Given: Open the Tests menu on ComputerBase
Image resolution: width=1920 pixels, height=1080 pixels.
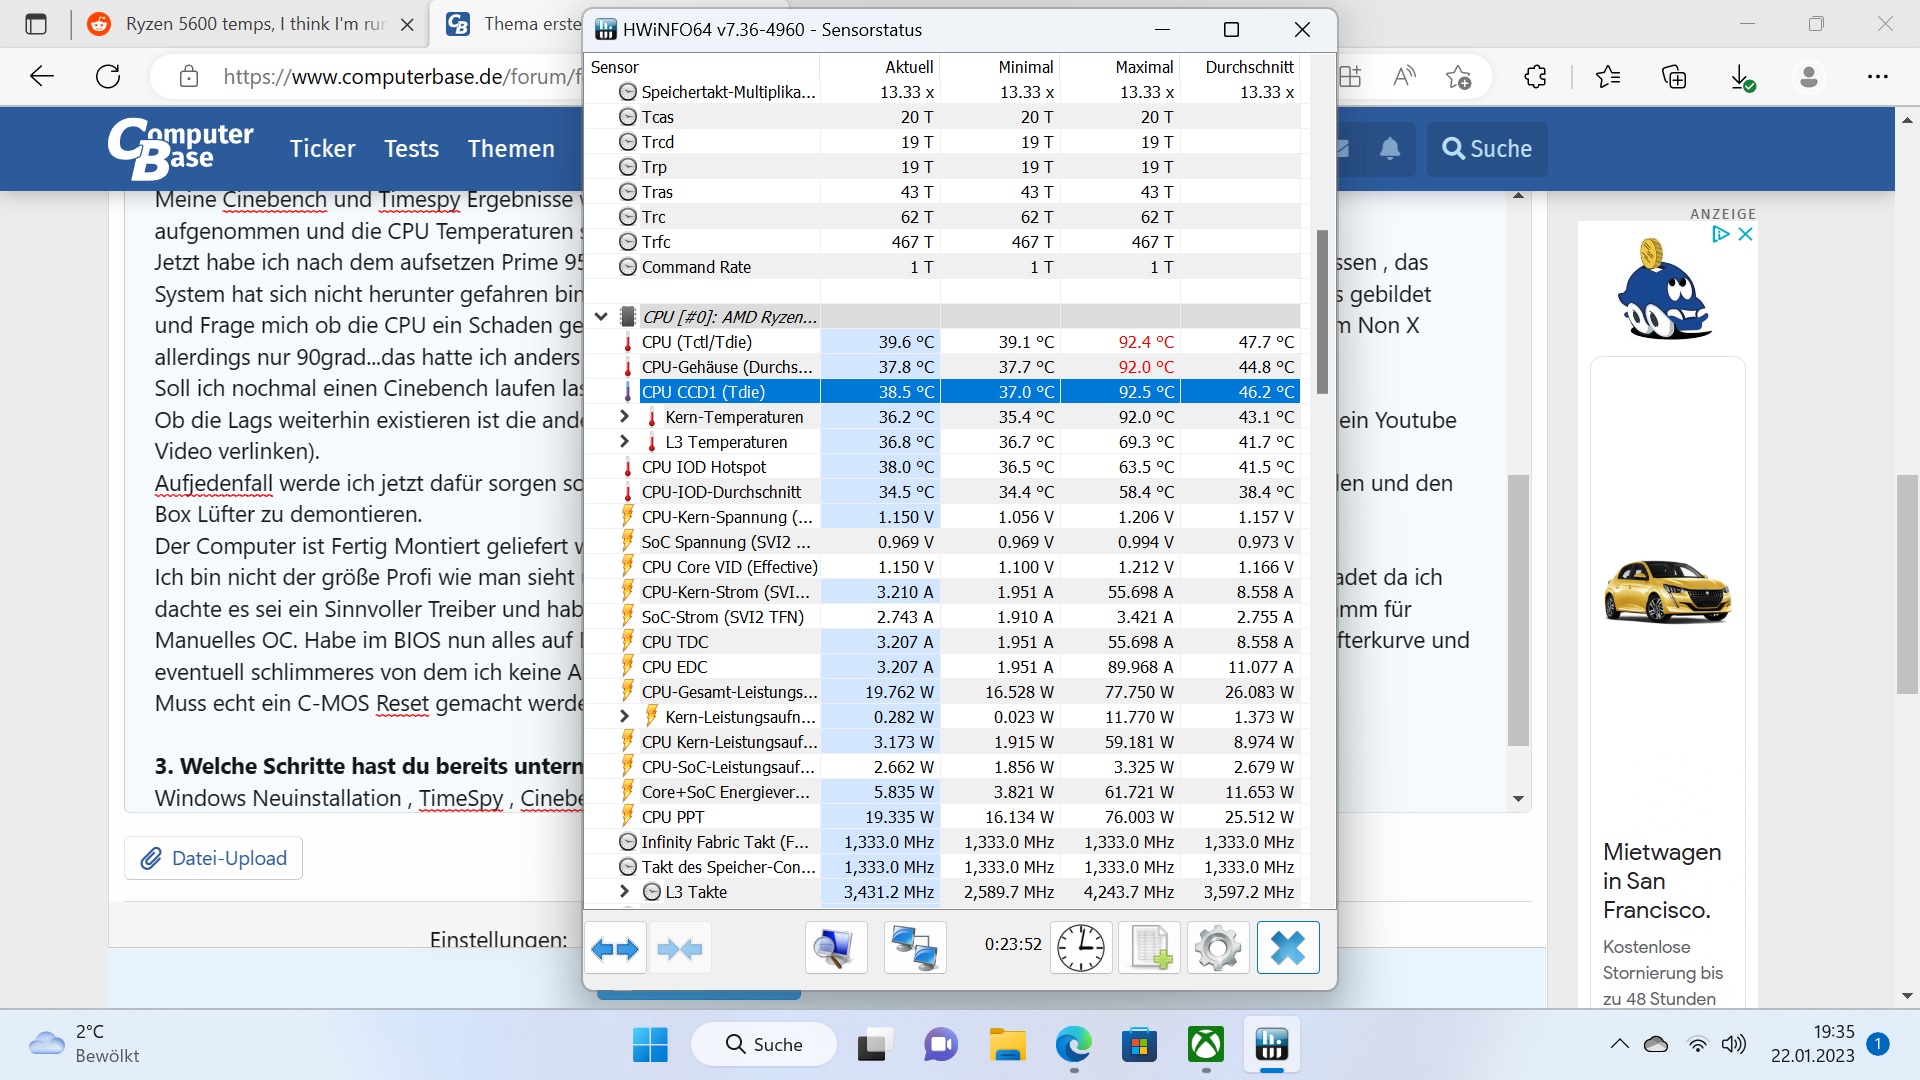Looking at the screenshot, I should [x=411, y=149].
